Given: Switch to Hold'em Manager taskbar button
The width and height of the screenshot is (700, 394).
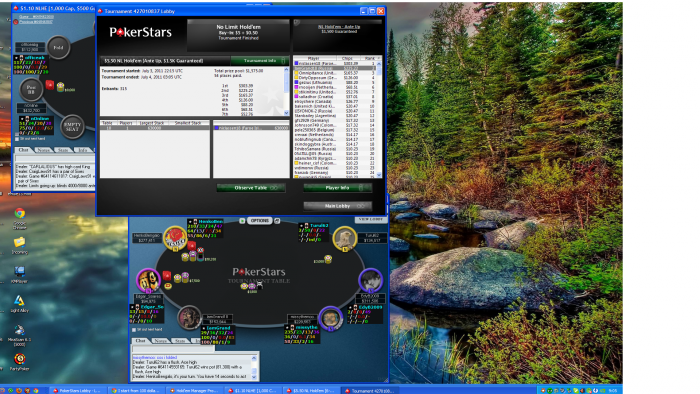Looking at the screenshot, I should click(x=195, y=390).
